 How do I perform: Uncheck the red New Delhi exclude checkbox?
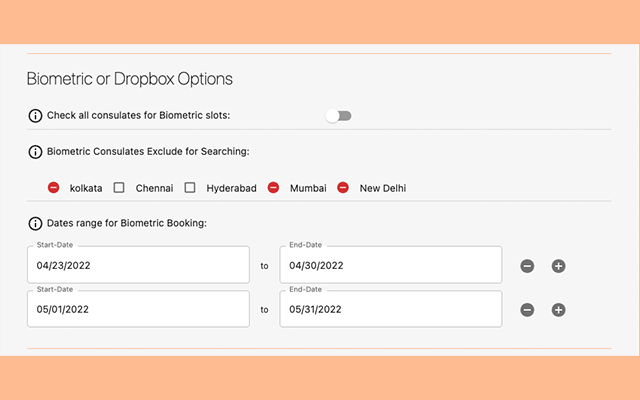(343, 188)
